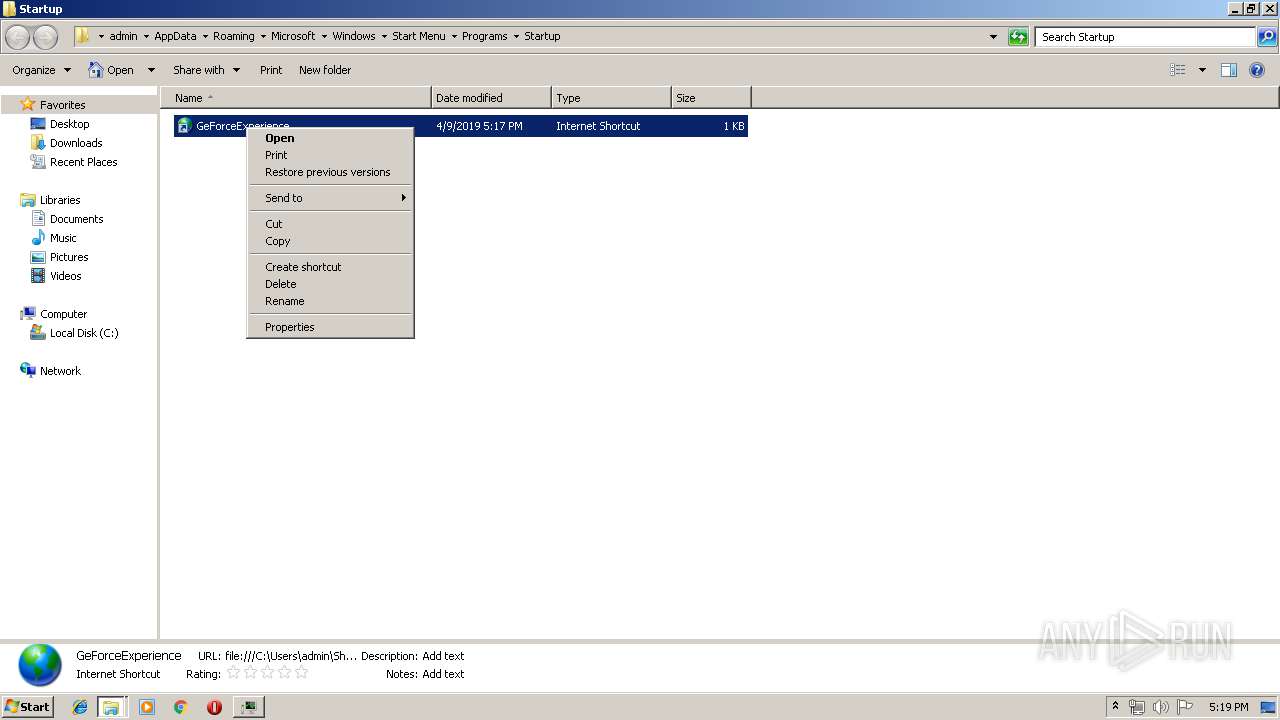Choose Copy from context menu
Screen dimensions: 1280x720
(x=330, y=241)
